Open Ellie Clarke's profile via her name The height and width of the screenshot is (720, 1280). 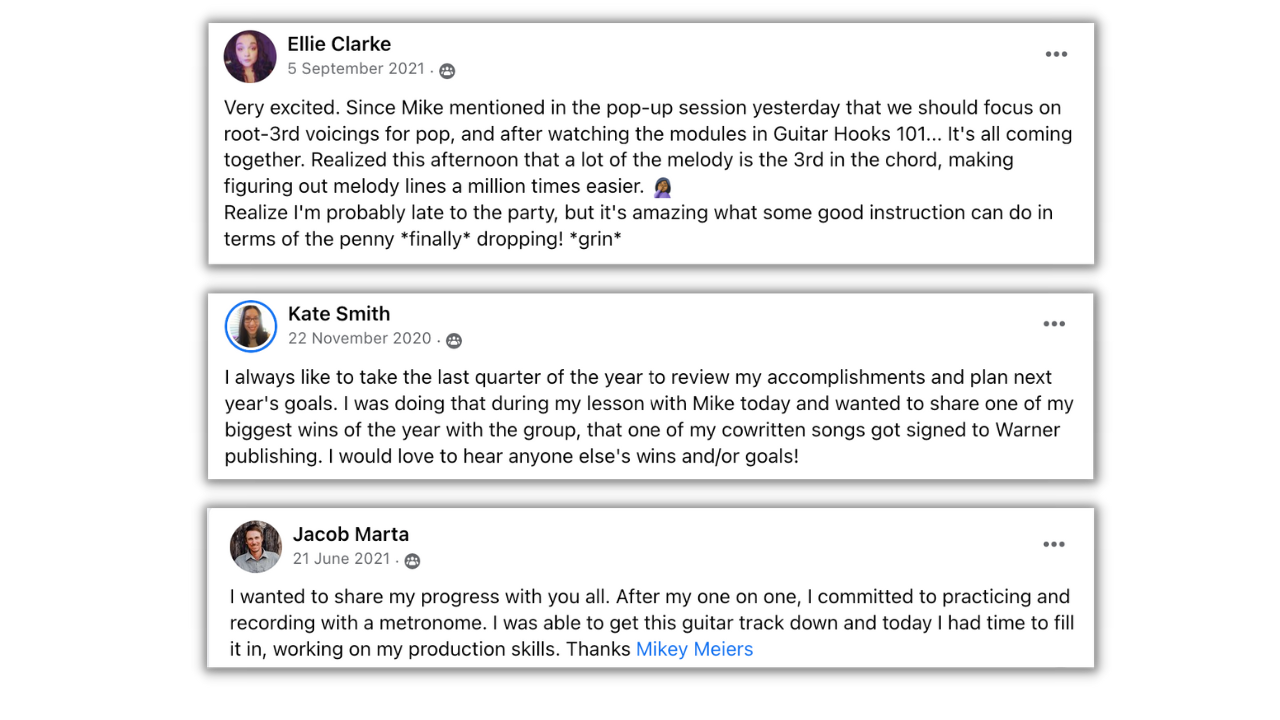[339, 44]
